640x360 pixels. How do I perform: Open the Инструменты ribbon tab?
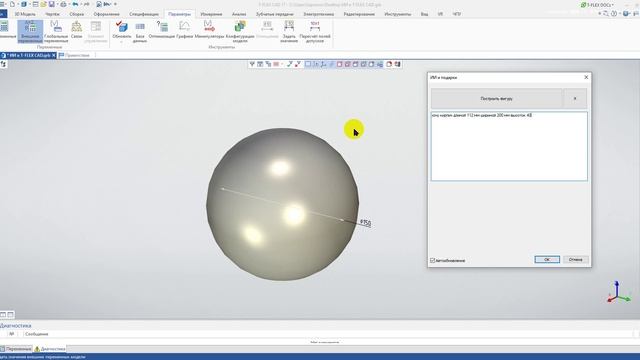[398, 14]
